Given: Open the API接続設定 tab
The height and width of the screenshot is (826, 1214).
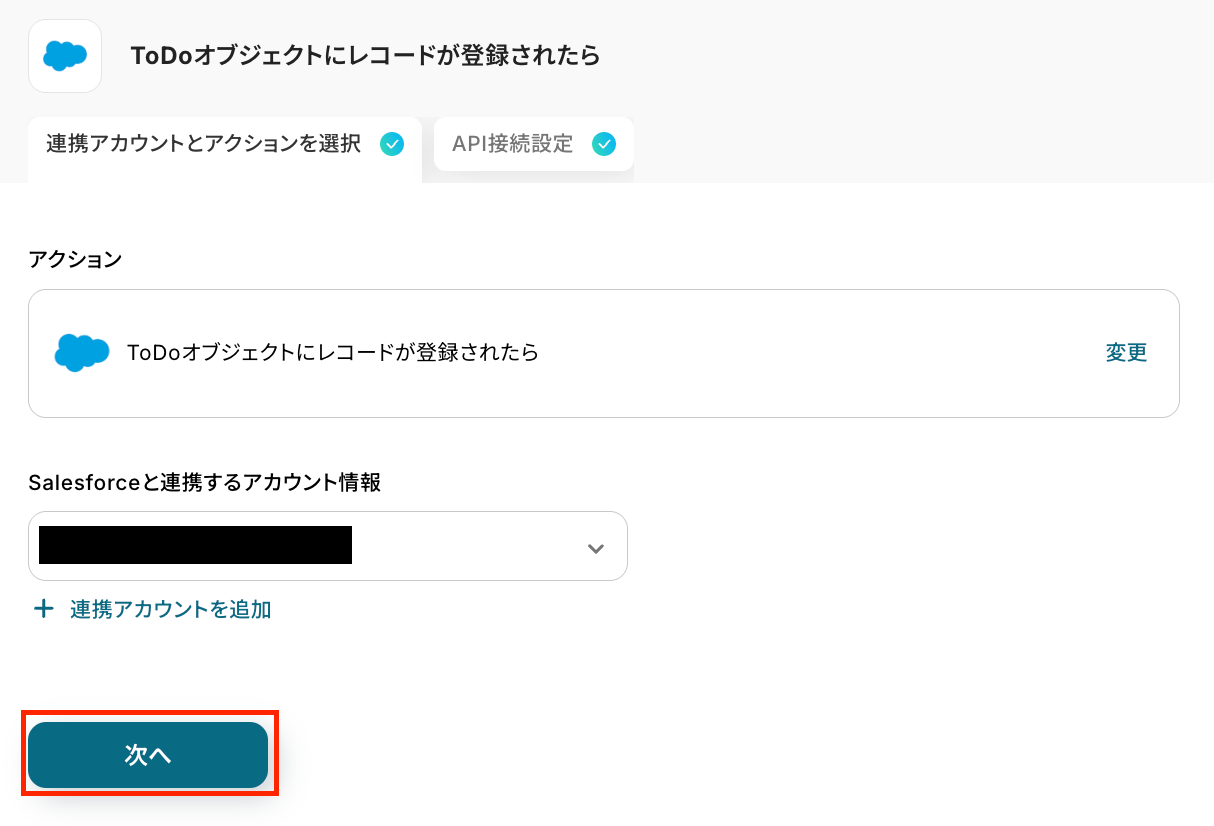Looking at the screenshot, I should click(x=512, y=144).
